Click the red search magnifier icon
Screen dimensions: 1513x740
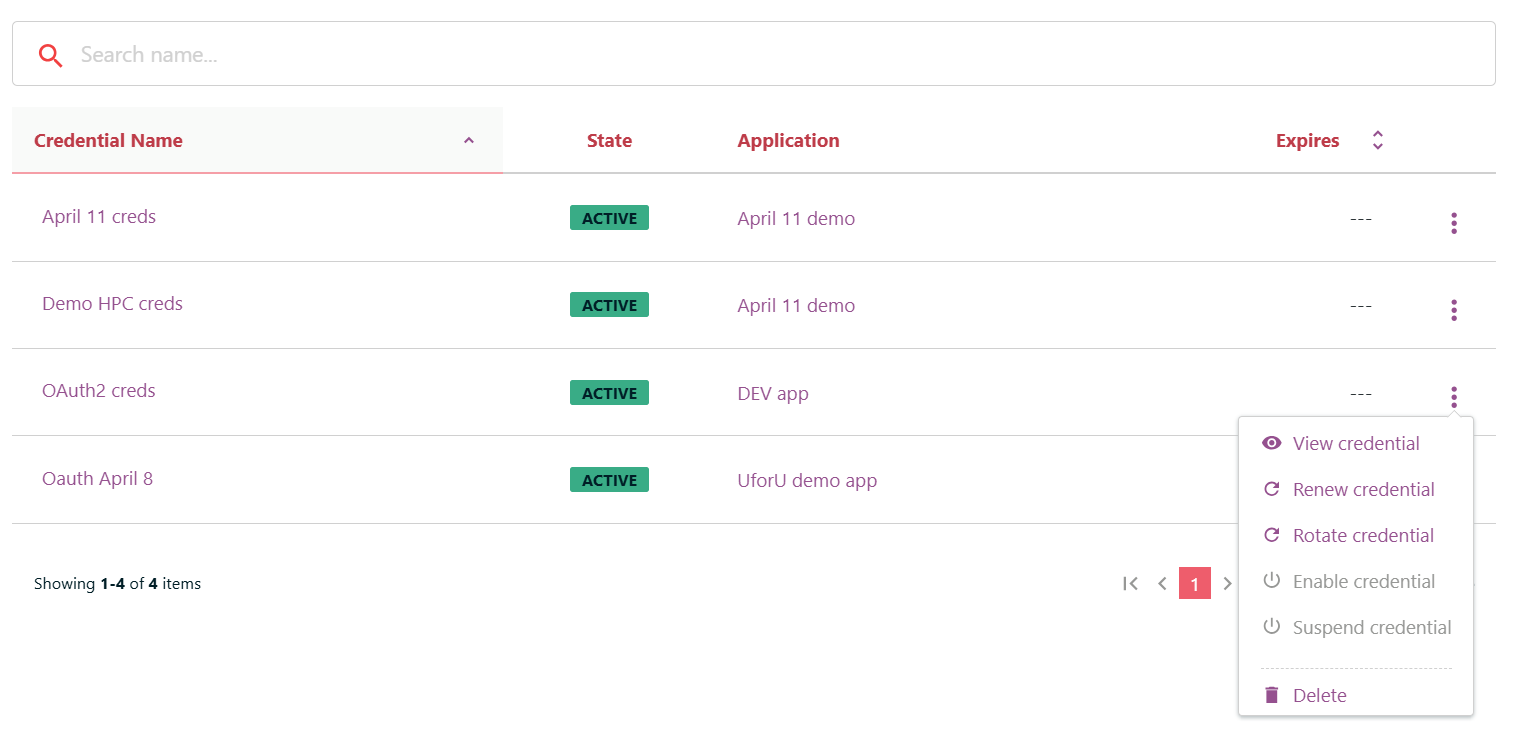coord(50,55)
